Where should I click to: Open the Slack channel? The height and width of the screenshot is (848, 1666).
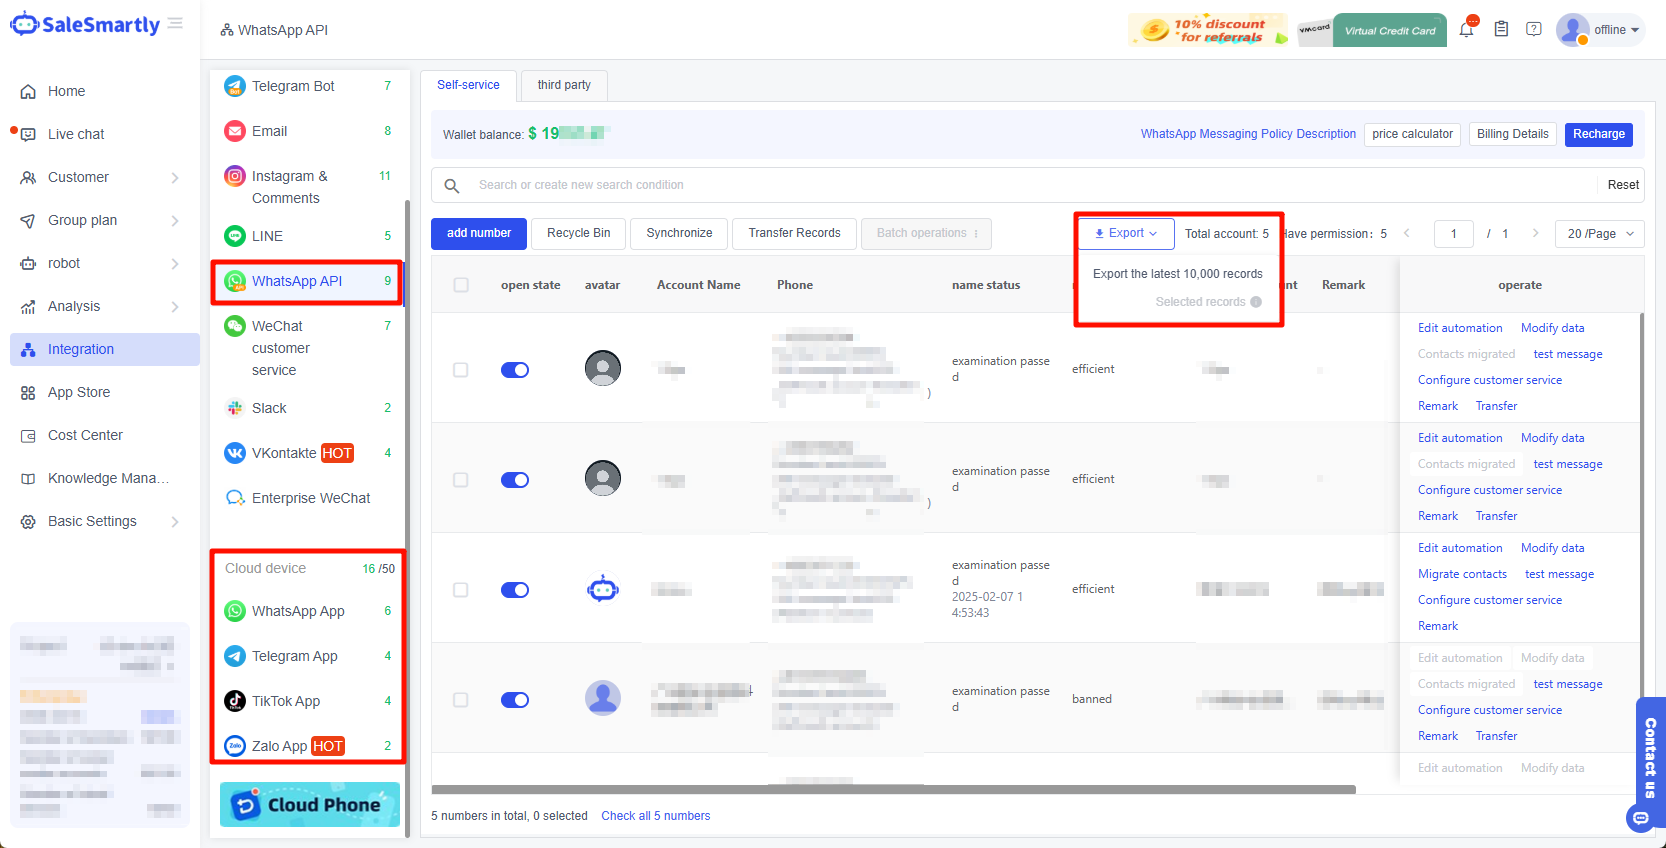pyautogui.click(x=307, y=408)
